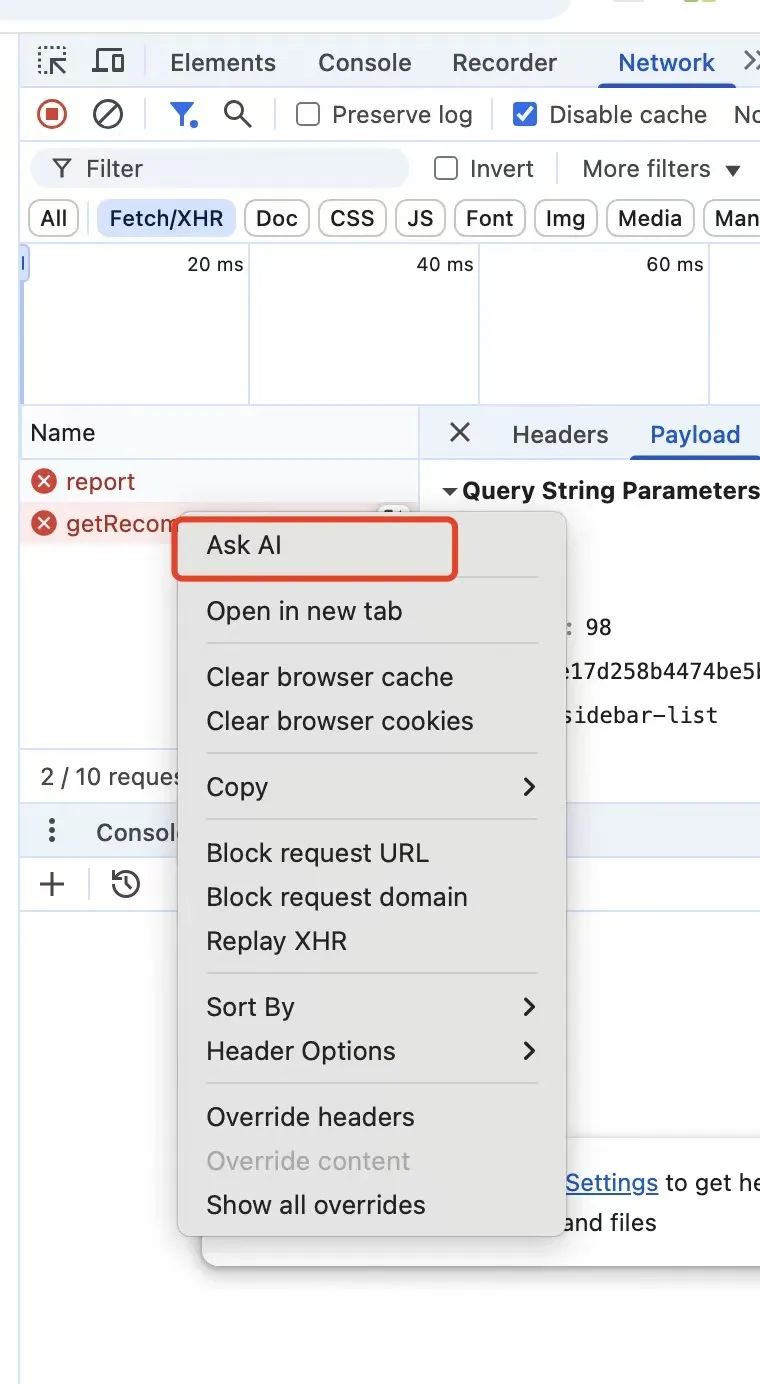Uncheck the Disable cache checkbox
Screen dimensions: 760x1384
525,115
